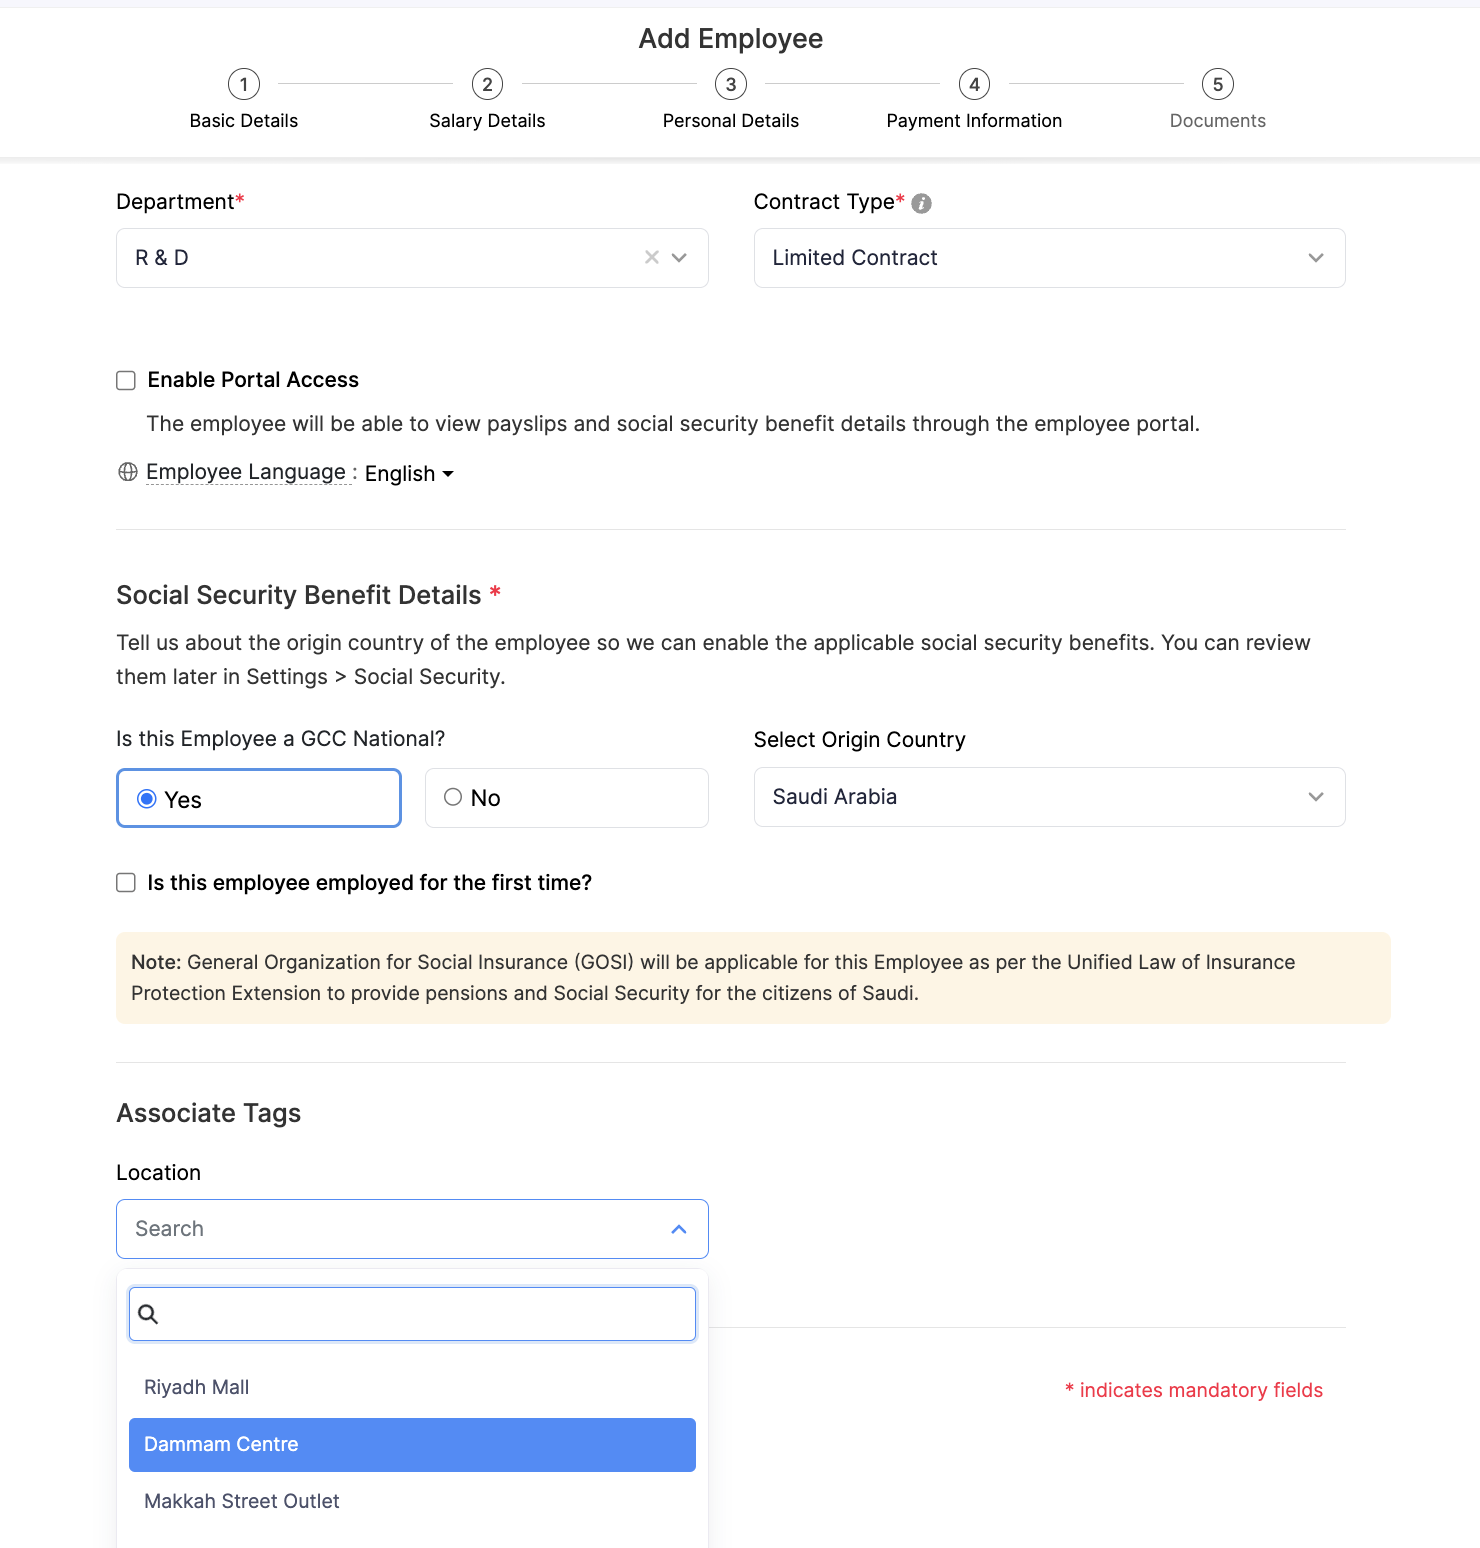Clear the R & D department selection

pyautogui.click(x=651, y=257)
